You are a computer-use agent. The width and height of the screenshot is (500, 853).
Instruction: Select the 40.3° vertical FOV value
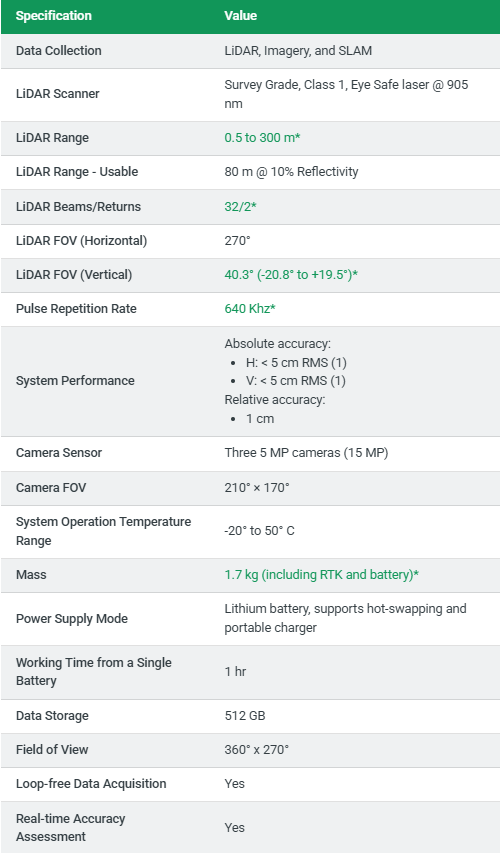pyautogui.click(x=291, y=275)
